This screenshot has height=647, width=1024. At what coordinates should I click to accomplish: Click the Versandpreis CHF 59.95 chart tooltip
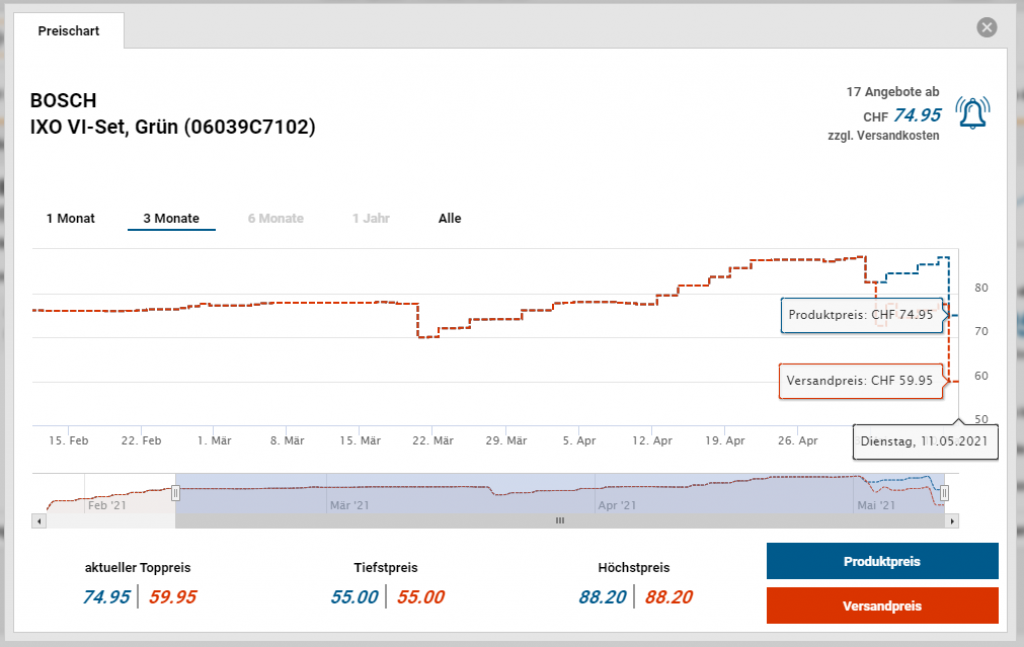point(860,380)
